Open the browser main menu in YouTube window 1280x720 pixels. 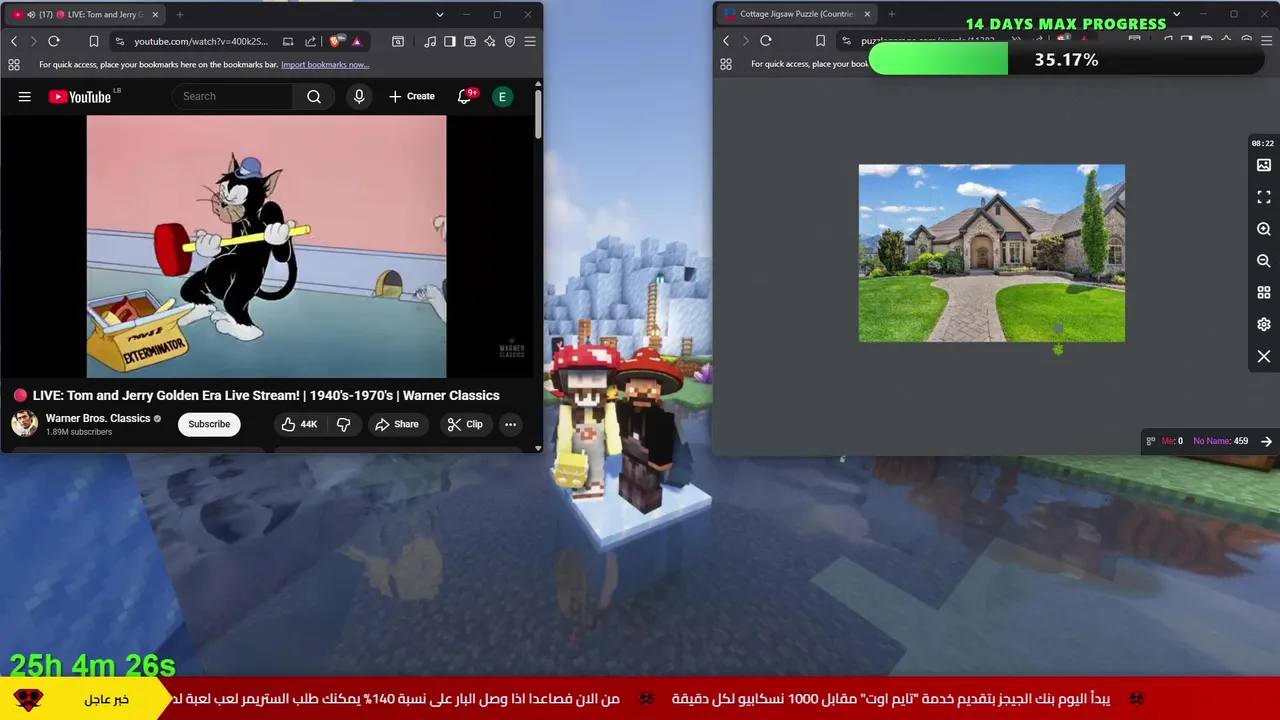click(530, 41)
